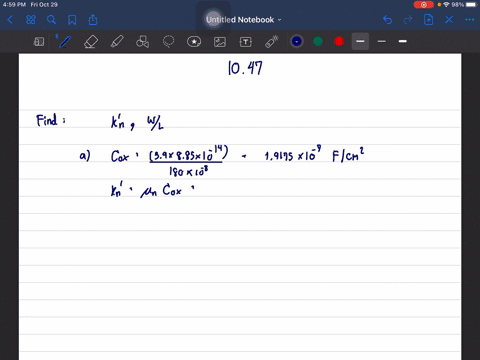Tap the red screen recording indicator
Image resolution: width=480 pixels, height=360 pixels.
click(423, 5)
